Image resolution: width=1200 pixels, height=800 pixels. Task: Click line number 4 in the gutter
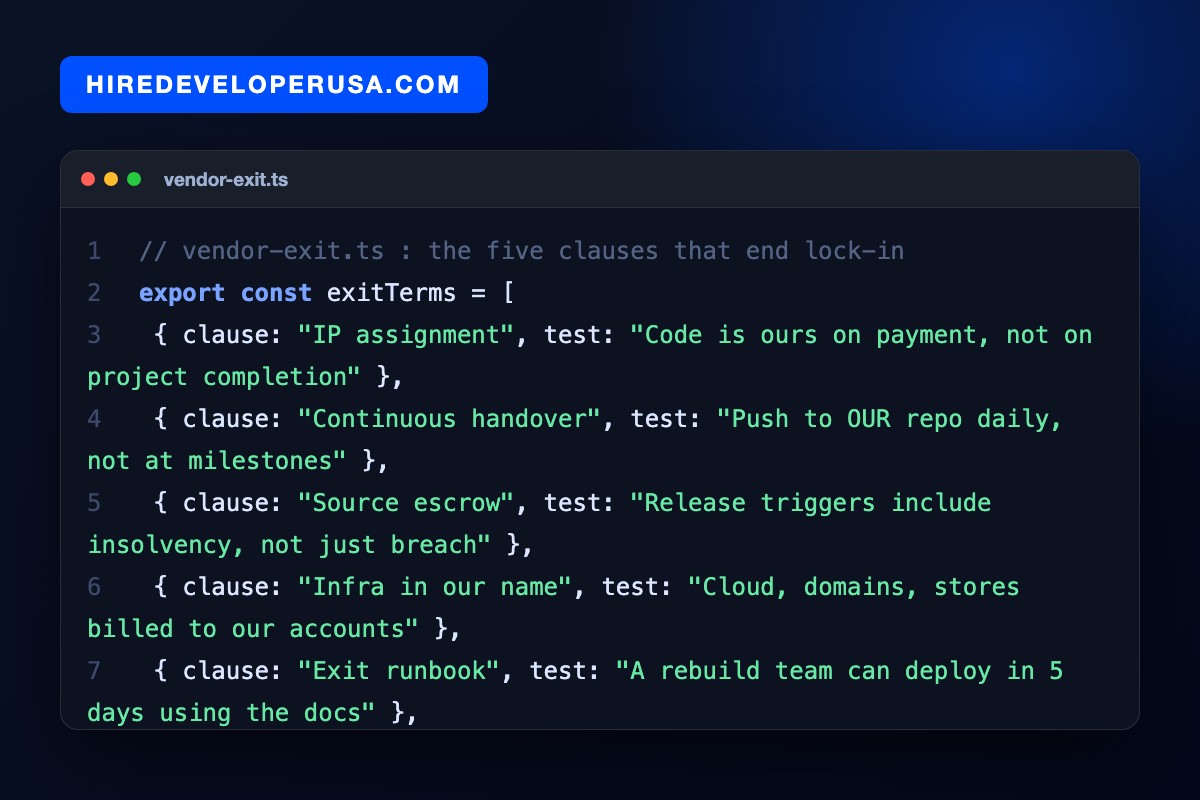(94, 419)
